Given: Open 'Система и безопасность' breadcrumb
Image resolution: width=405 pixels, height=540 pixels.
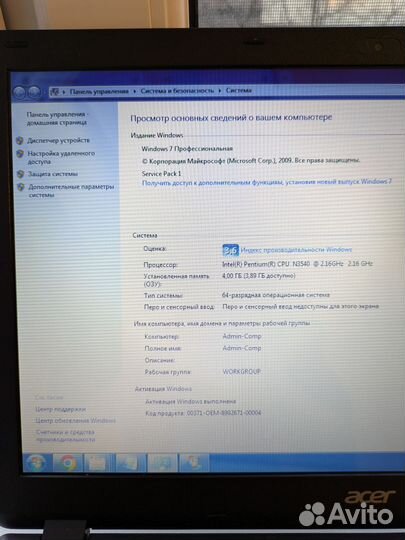Looking at the screenshot, I should tap(177, 91).
